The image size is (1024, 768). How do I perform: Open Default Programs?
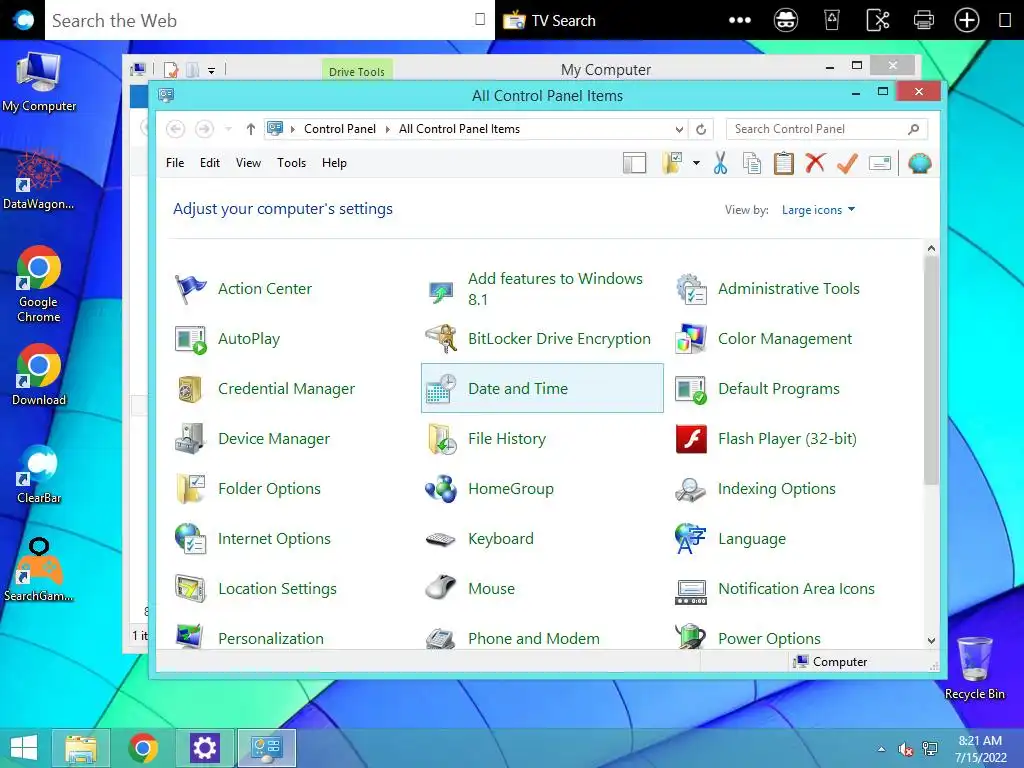pyautogui.click(x=758, y=389)
